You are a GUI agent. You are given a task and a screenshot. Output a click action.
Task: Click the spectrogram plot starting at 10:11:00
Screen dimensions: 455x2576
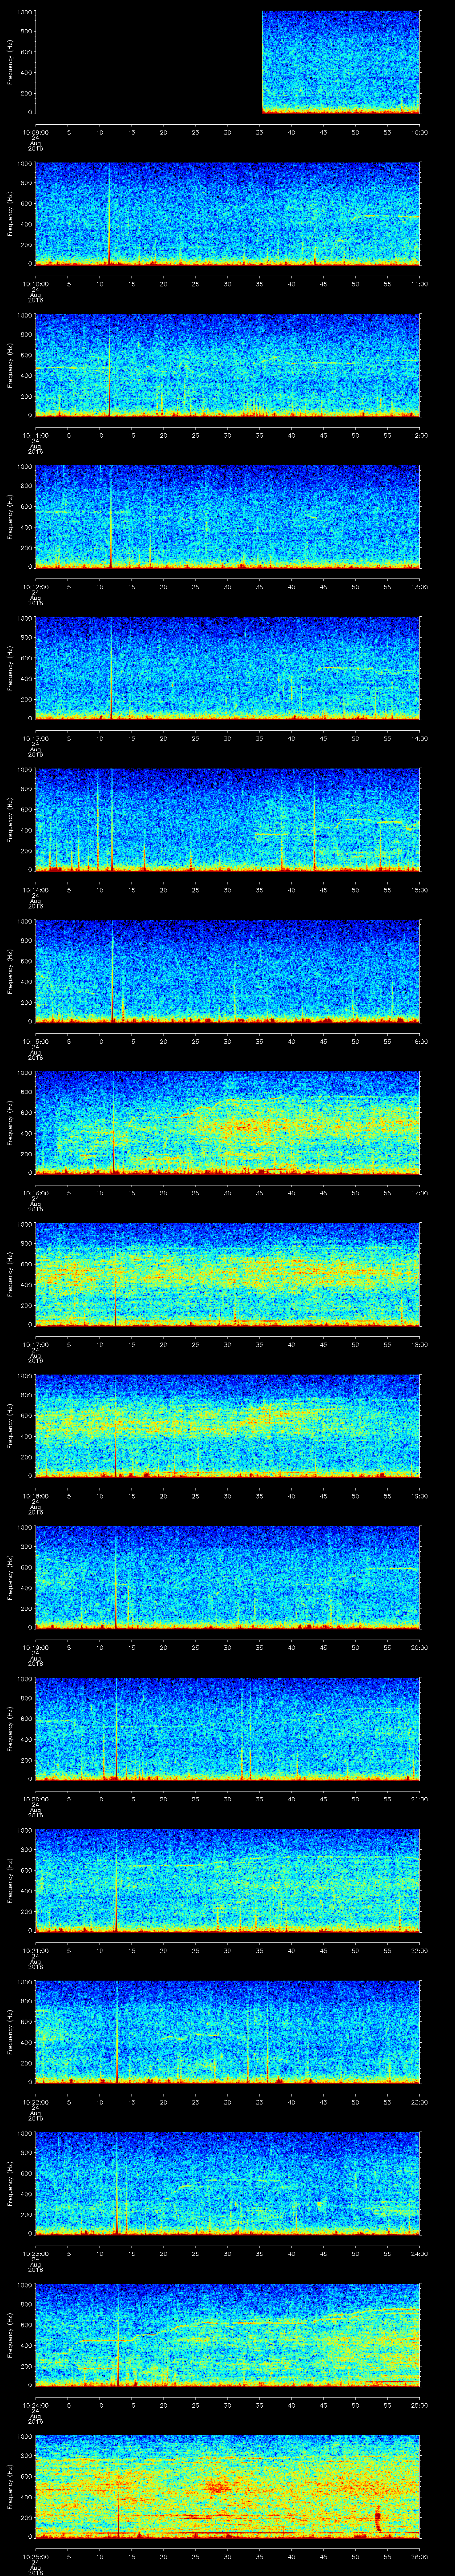227,366
